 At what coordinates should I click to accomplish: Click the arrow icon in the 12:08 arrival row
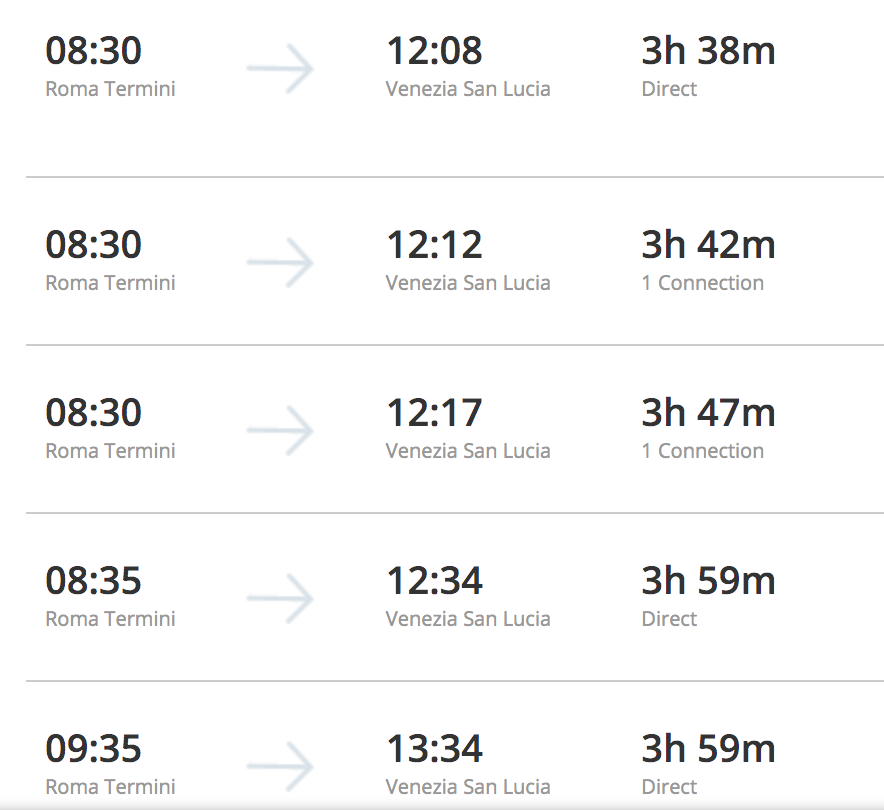[x=280, y=69]
